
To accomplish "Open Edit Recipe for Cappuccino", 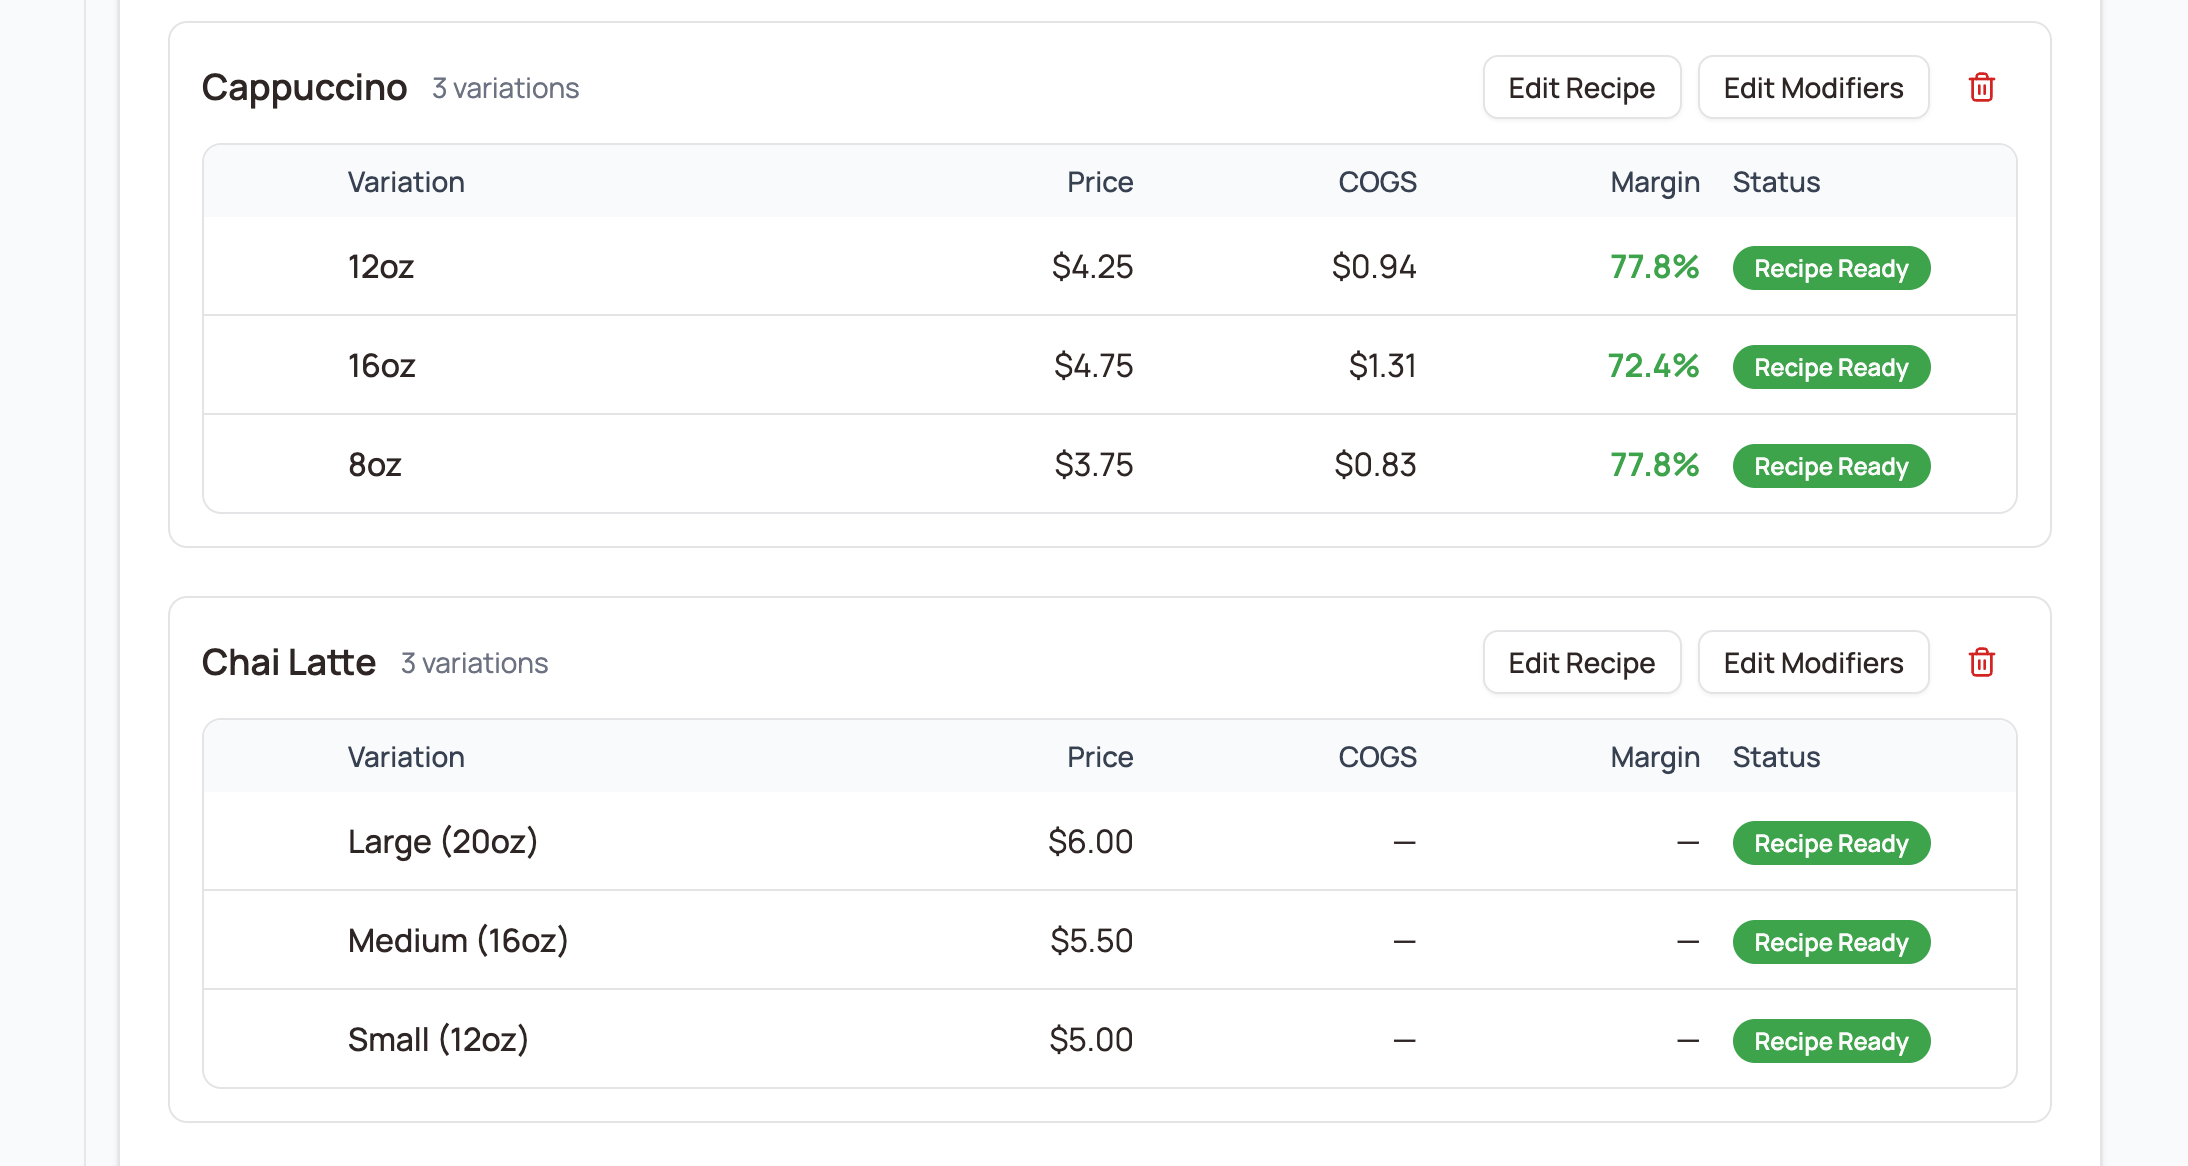I will pos(1581,87).
